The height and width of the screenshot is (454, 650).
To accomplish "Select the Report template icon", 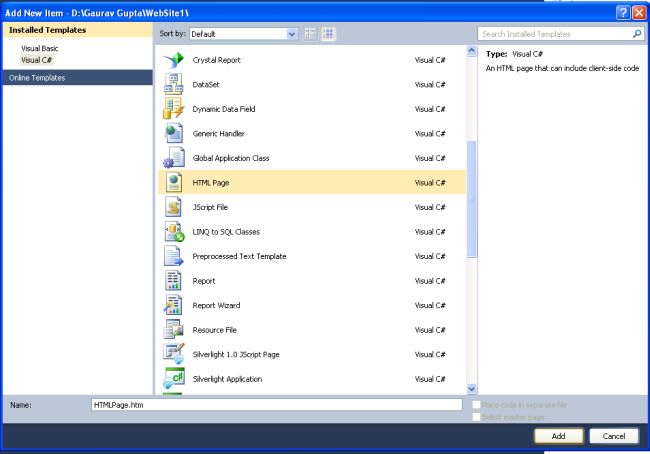I will (x=174, y=281).
